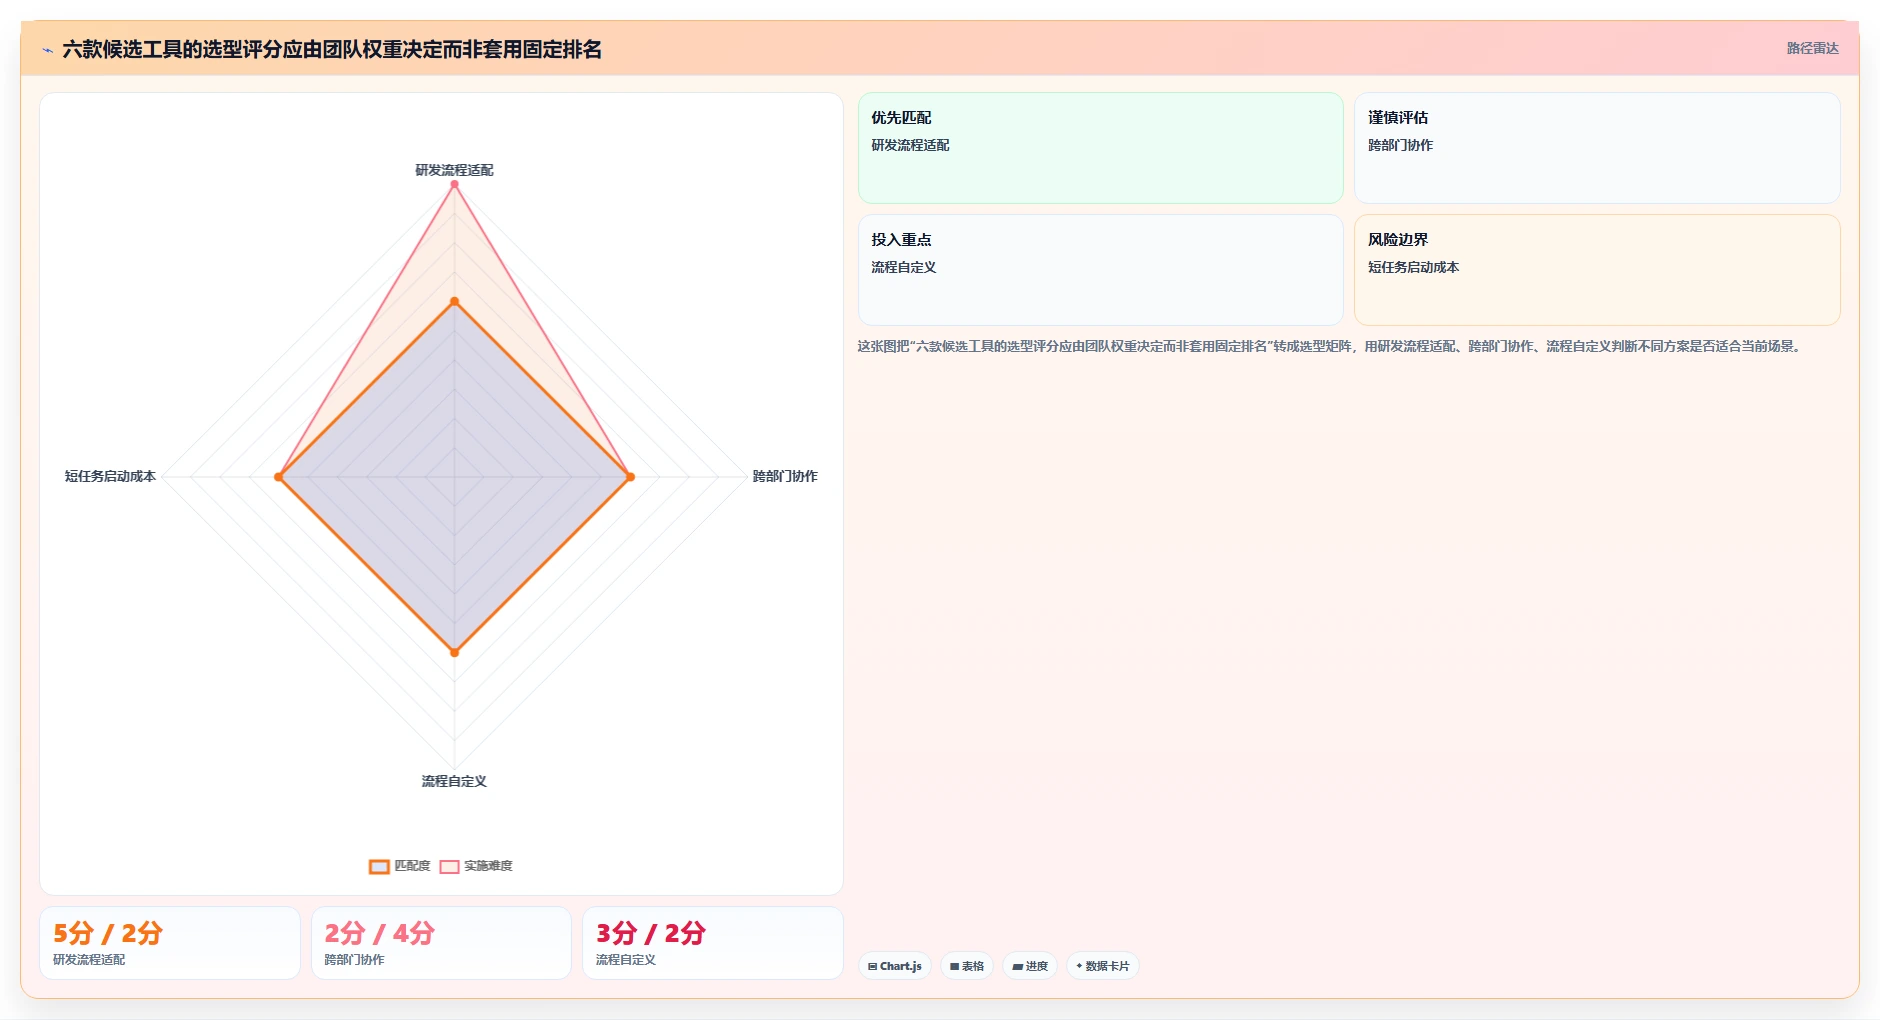
Task: Click the 路径雷达 label in header
Action: tap(1812, 48)
